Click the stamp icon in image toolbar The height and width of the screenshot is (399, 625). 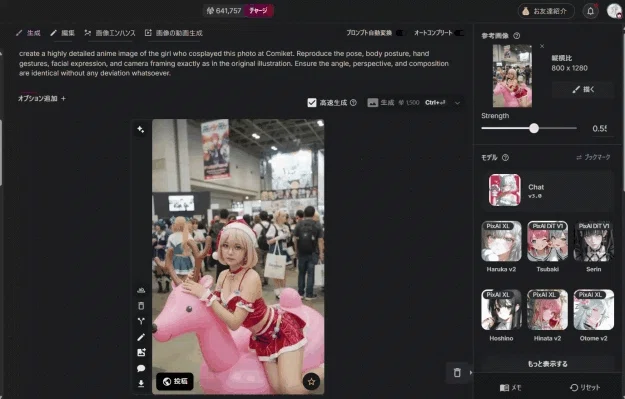coord(141,290)
